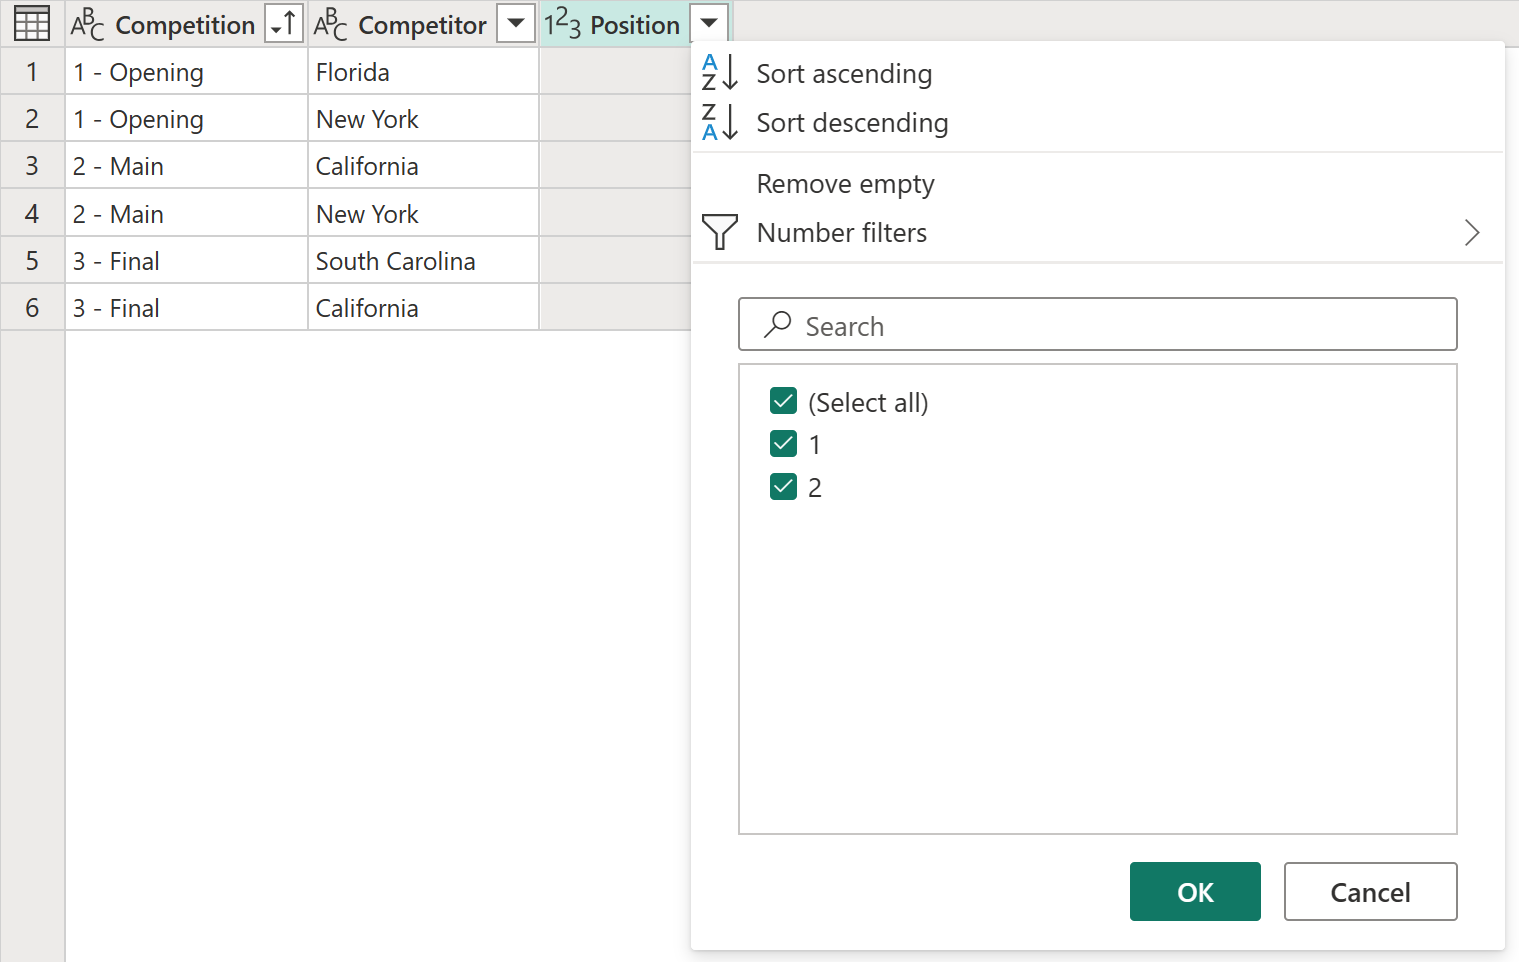Click the A-Z sort ascending icon
The width and height of the screenshot is (1519, 962).
(x=719, y=73)
